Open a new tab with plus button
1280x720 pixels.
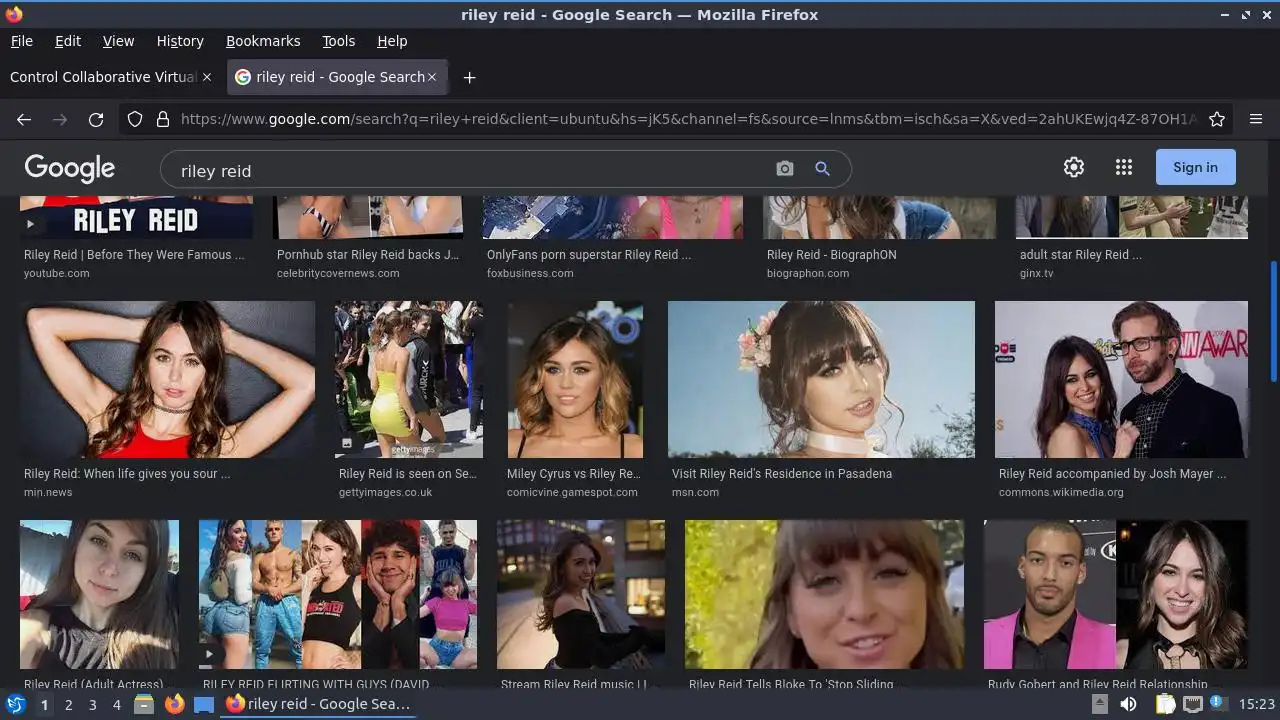point(469,77)
